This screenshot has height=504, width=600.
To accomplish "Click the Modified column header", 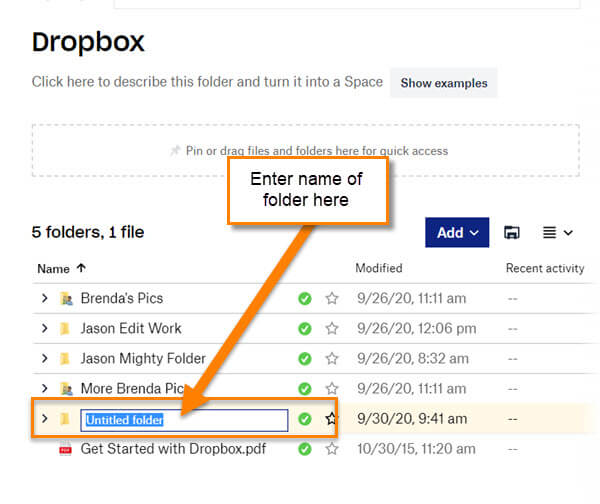I will tap(379, 268).
